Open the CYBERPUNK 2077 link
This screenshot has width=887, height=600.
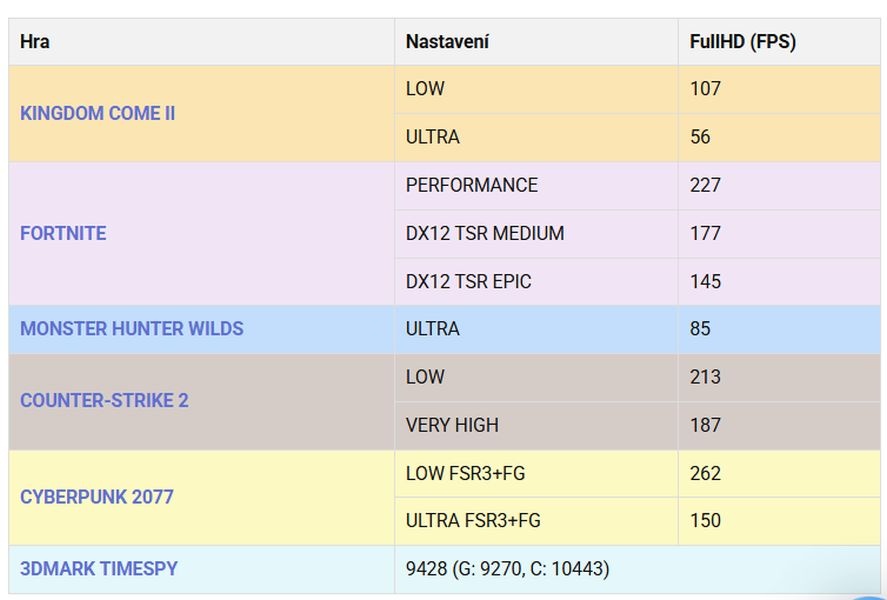coord(96,496)
